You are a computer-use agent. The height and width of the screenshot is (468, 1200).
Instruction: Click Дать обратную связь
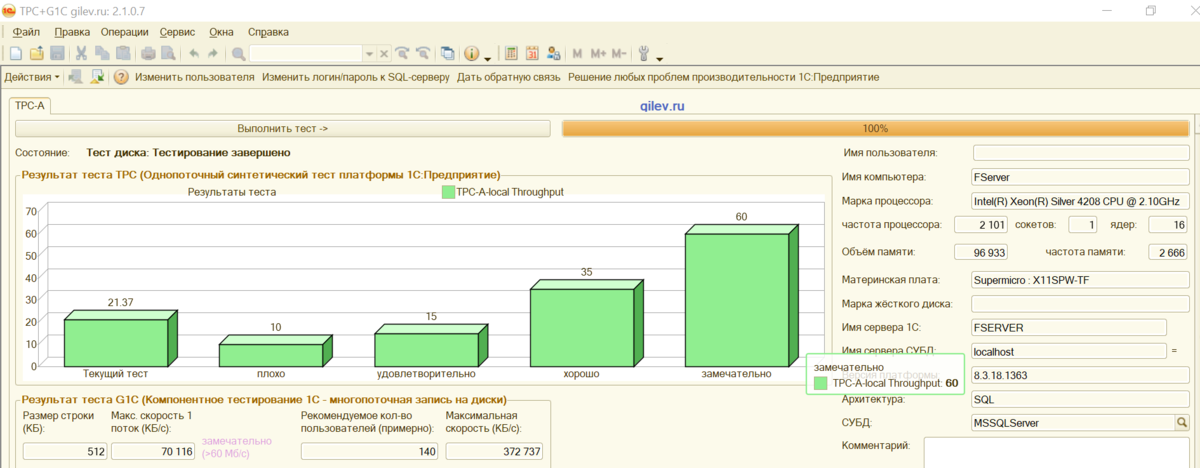coord(508,77)
